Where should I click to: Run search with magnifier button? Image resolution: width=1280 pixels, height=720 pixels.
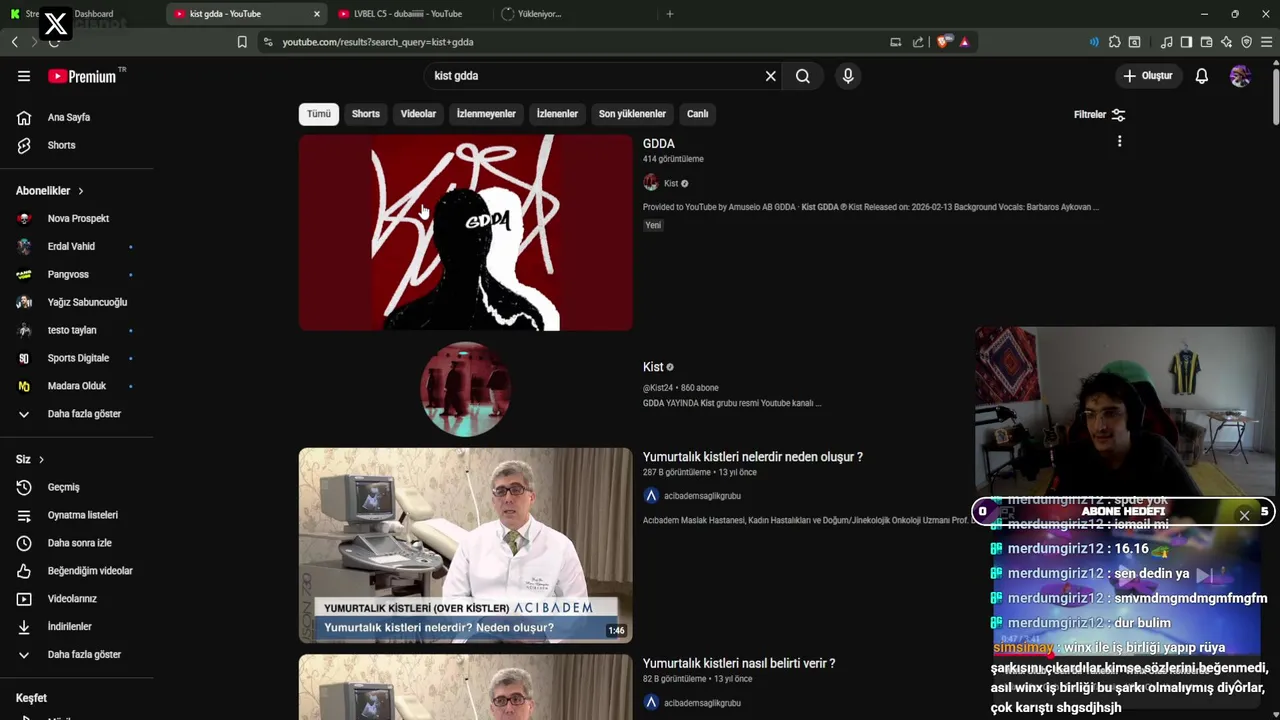(803, 76)
